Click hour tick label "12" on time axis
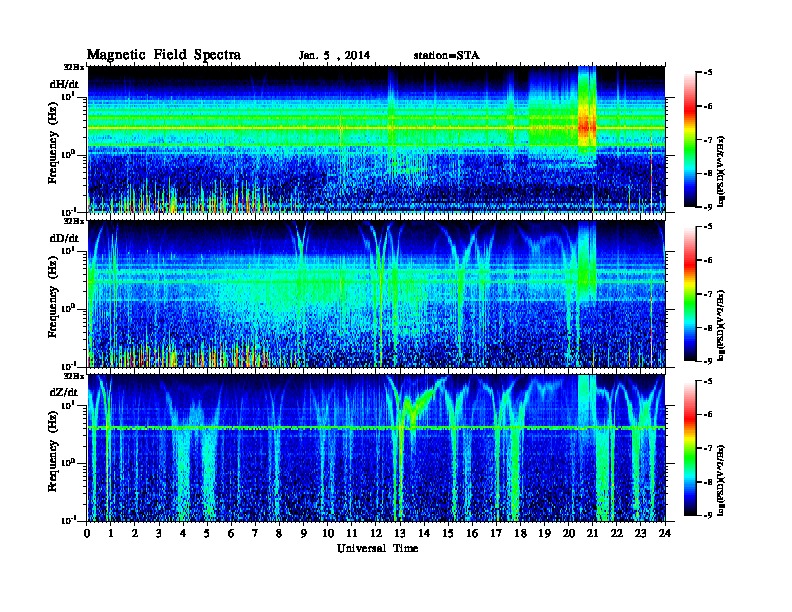The image size is (792, 612). 376,533
